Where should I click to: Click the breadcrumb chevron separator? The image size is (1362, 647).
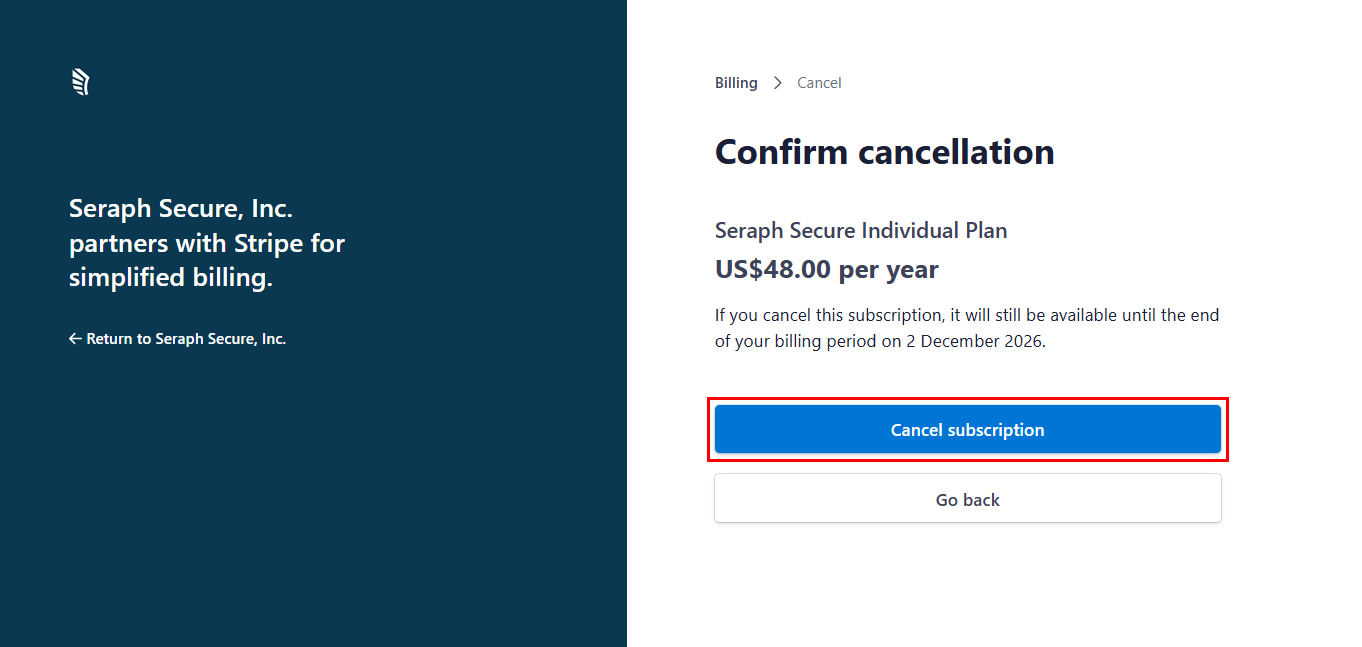778,83
